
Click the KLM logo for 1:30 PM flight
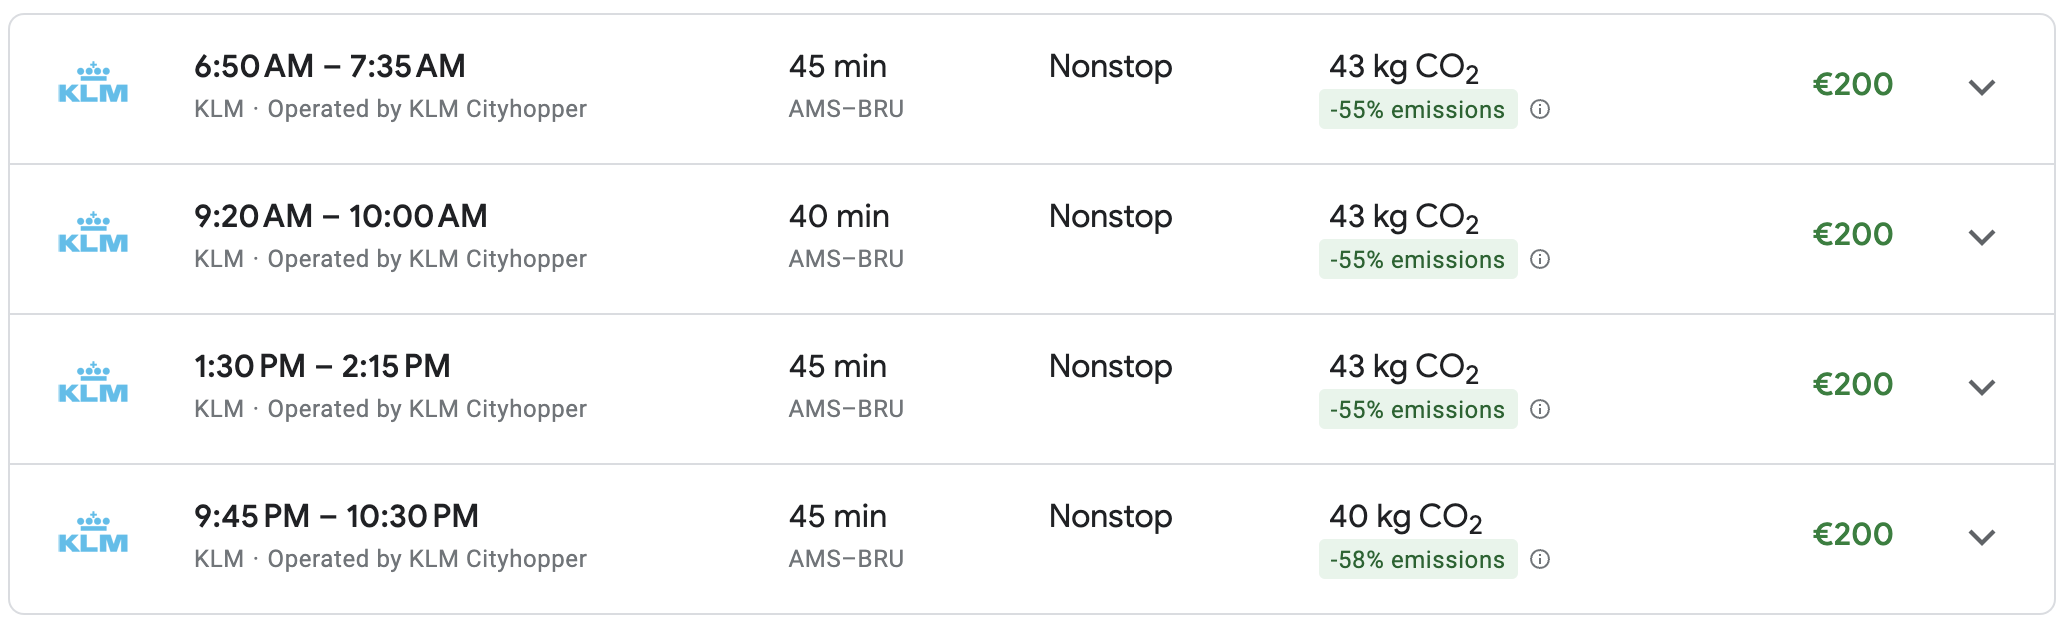[93, 384]
